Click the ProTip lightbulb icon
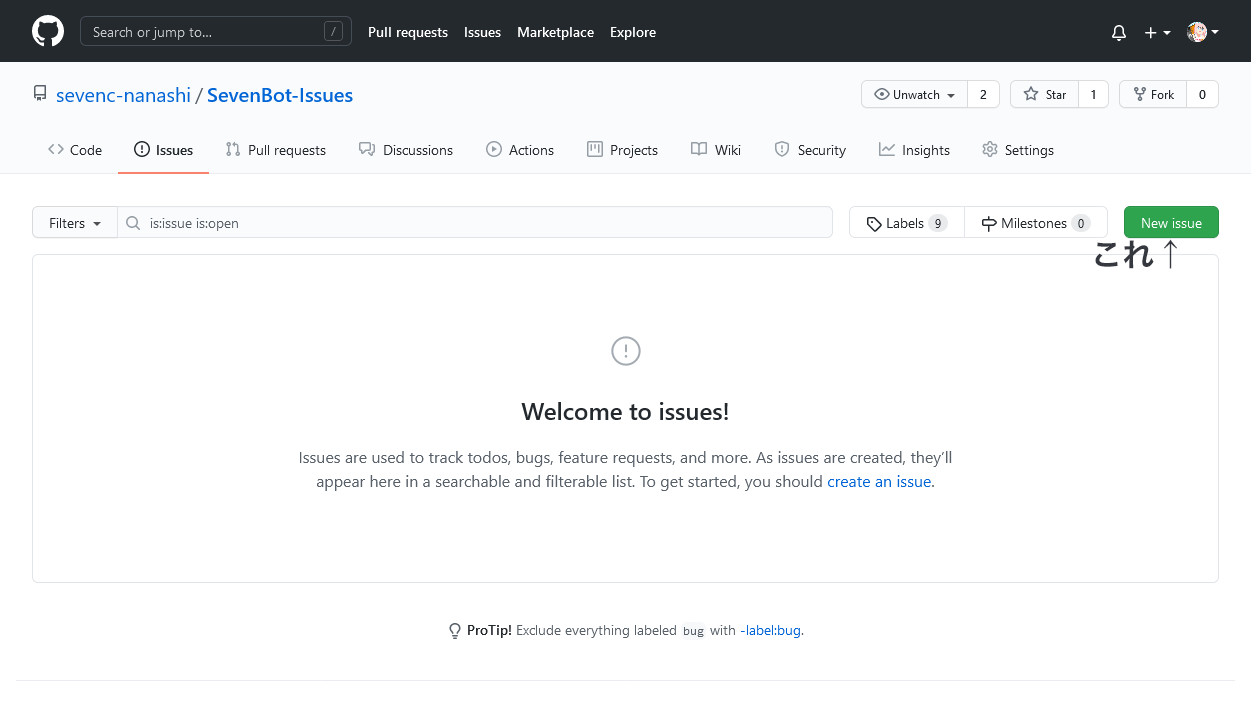Viewport: 1251px width, 714px height. coord(455,630)
